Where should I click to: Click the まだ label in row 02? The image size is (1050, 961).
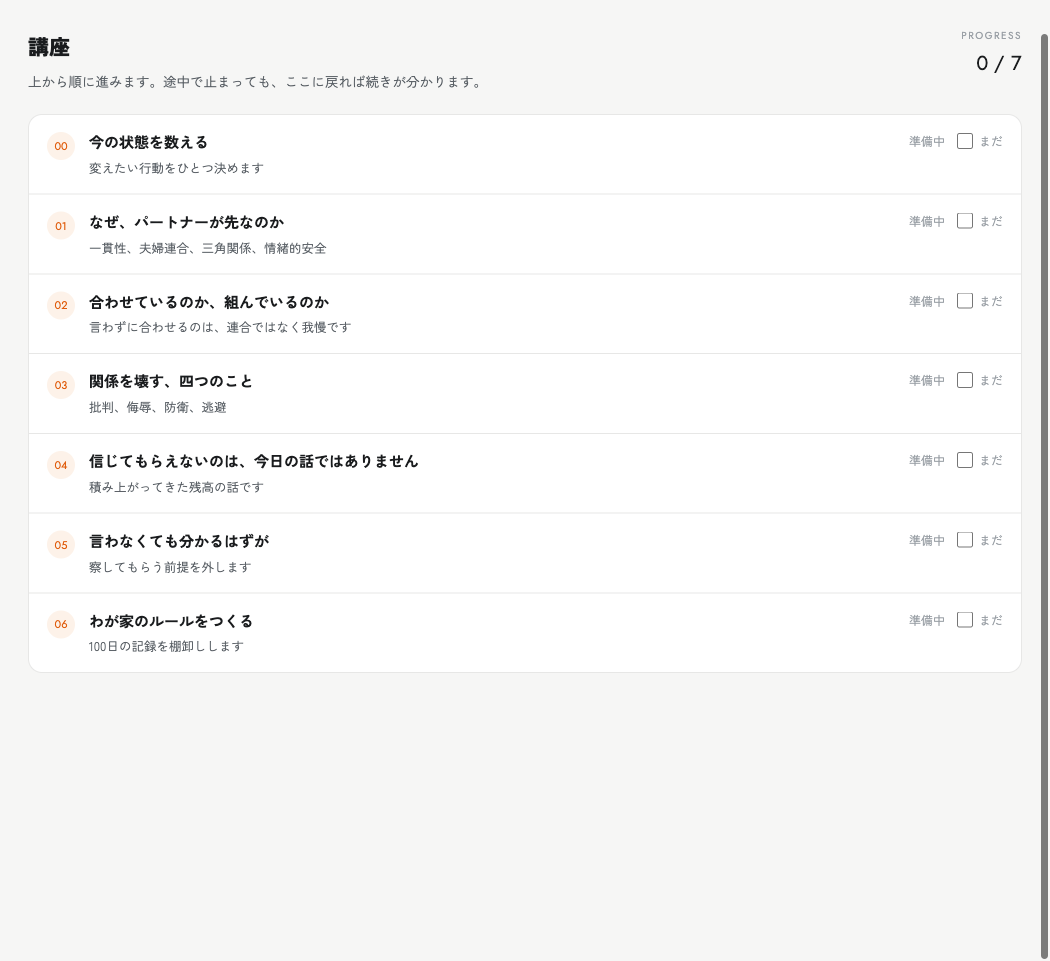991,301
